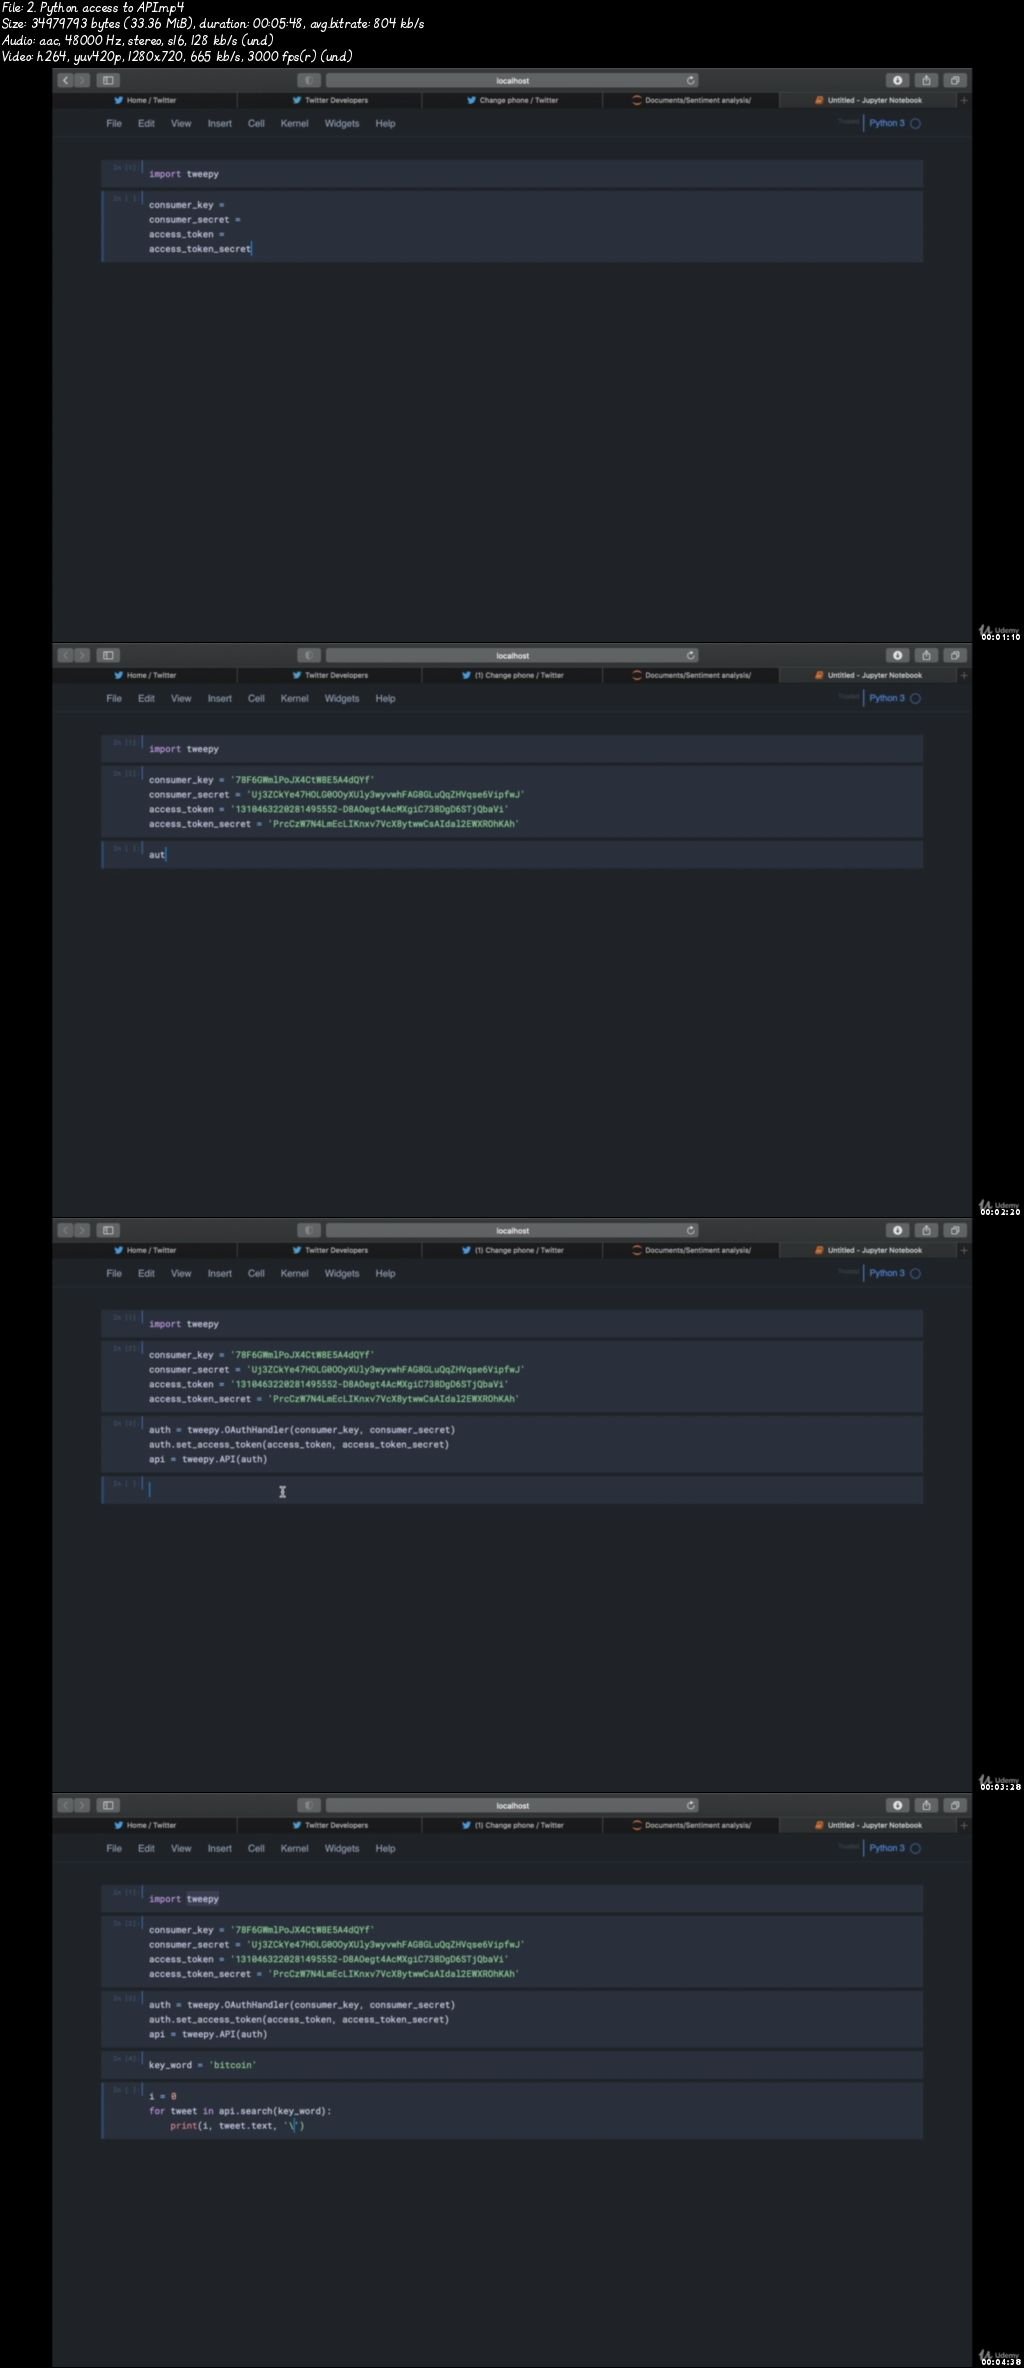Show tab overview icon in 00:02:20 frame
This screenshot has height=2368, width=1024.
pos(955,655)
